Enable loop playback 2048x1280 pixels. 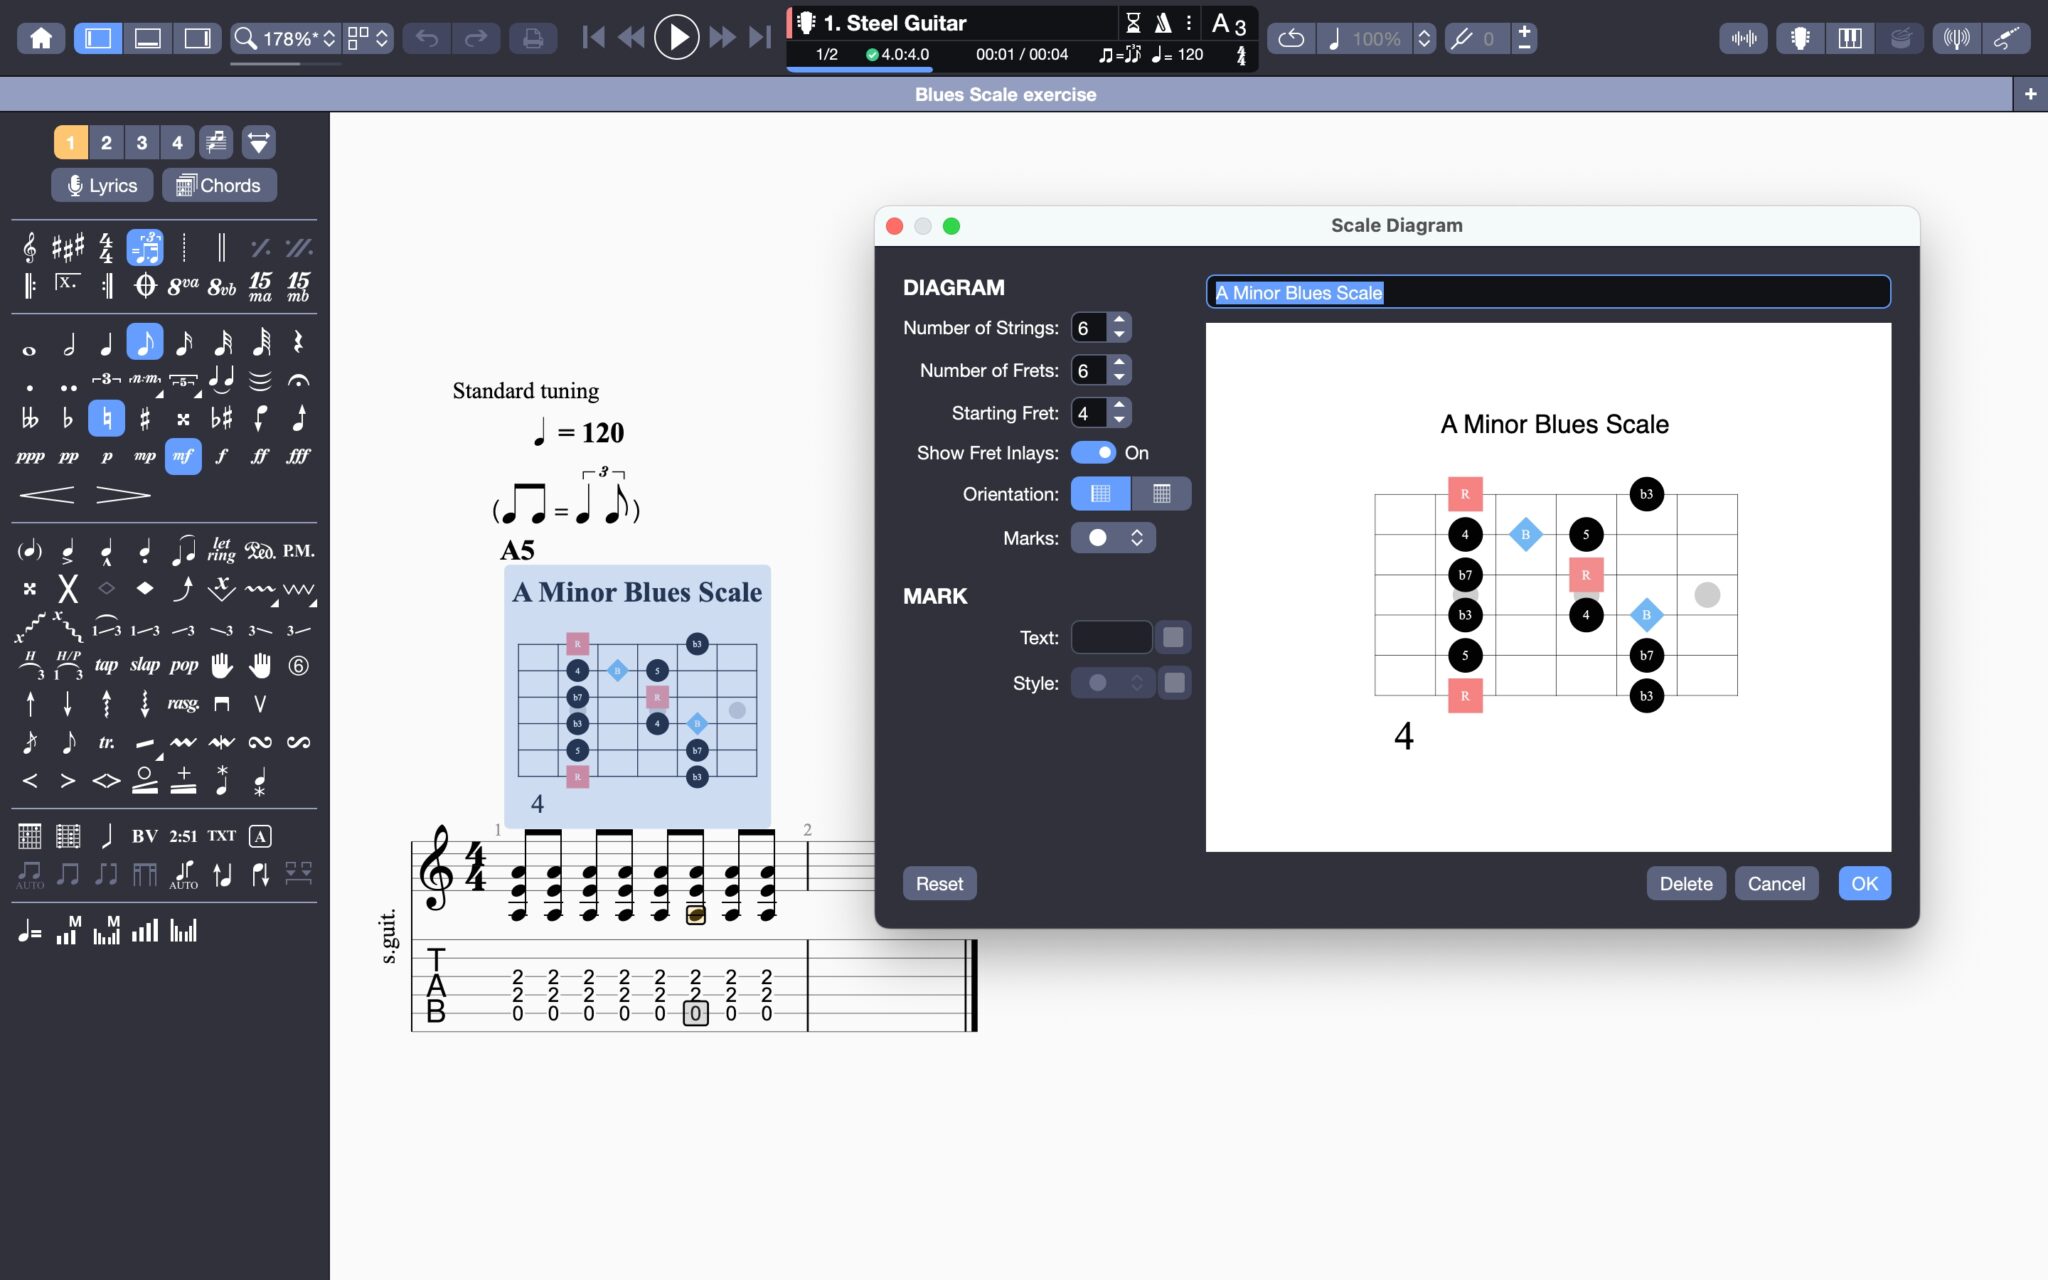[x=1291, y=38]
